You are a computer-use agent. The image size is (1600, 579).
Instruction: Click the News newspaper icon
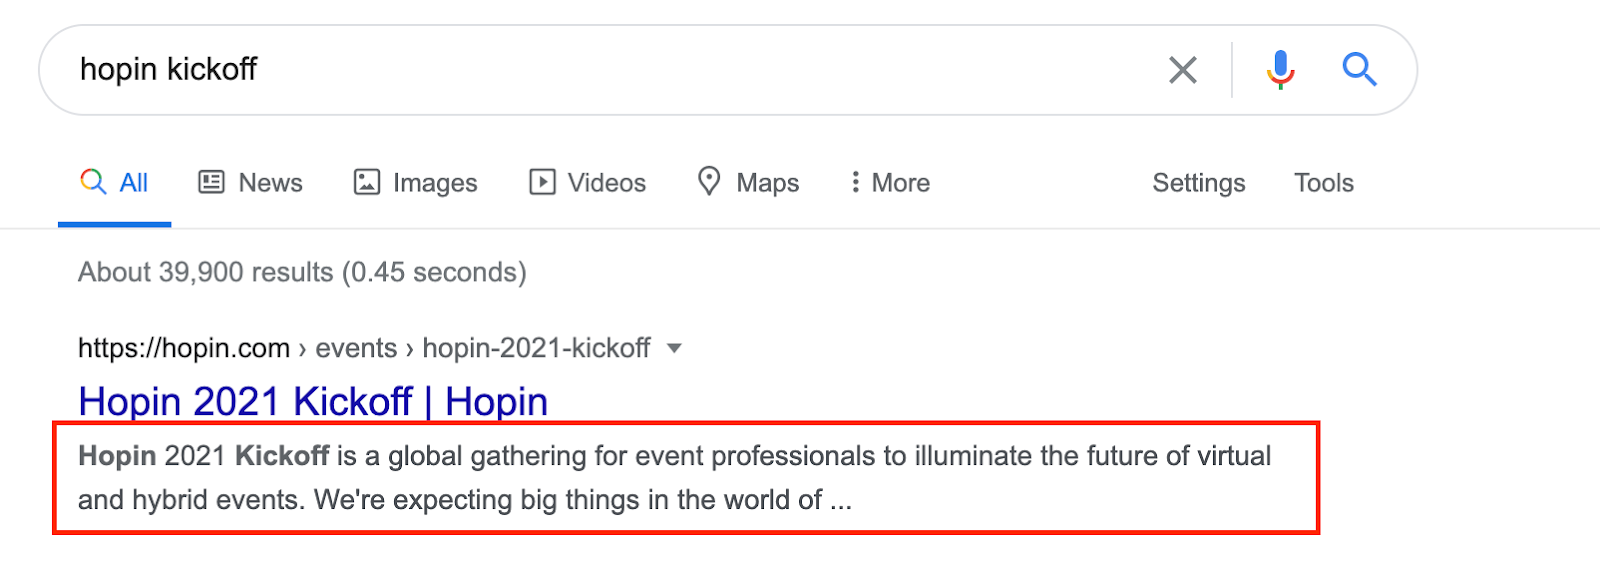(x=211, y=182)
